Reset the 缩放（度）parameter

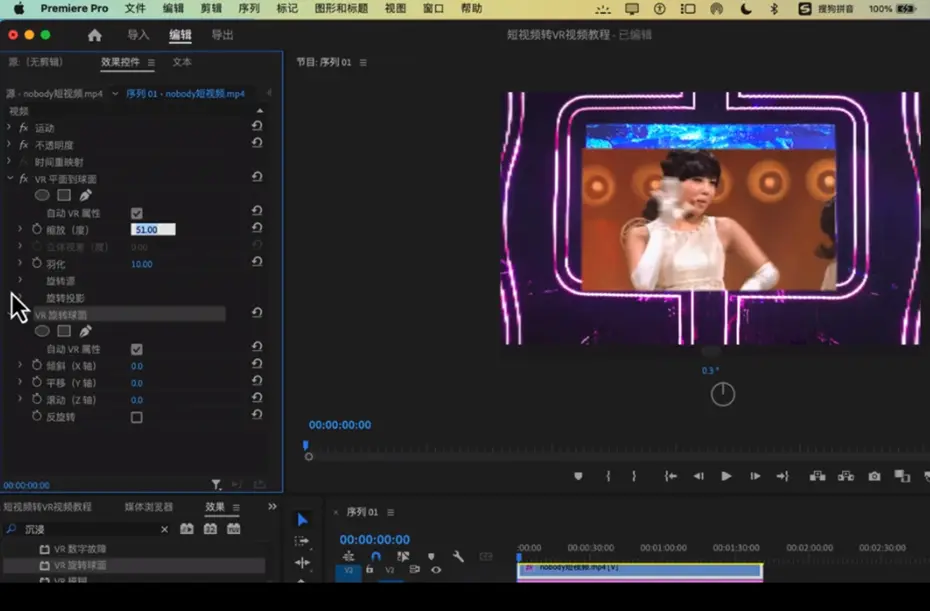click(x=257, y=228)
